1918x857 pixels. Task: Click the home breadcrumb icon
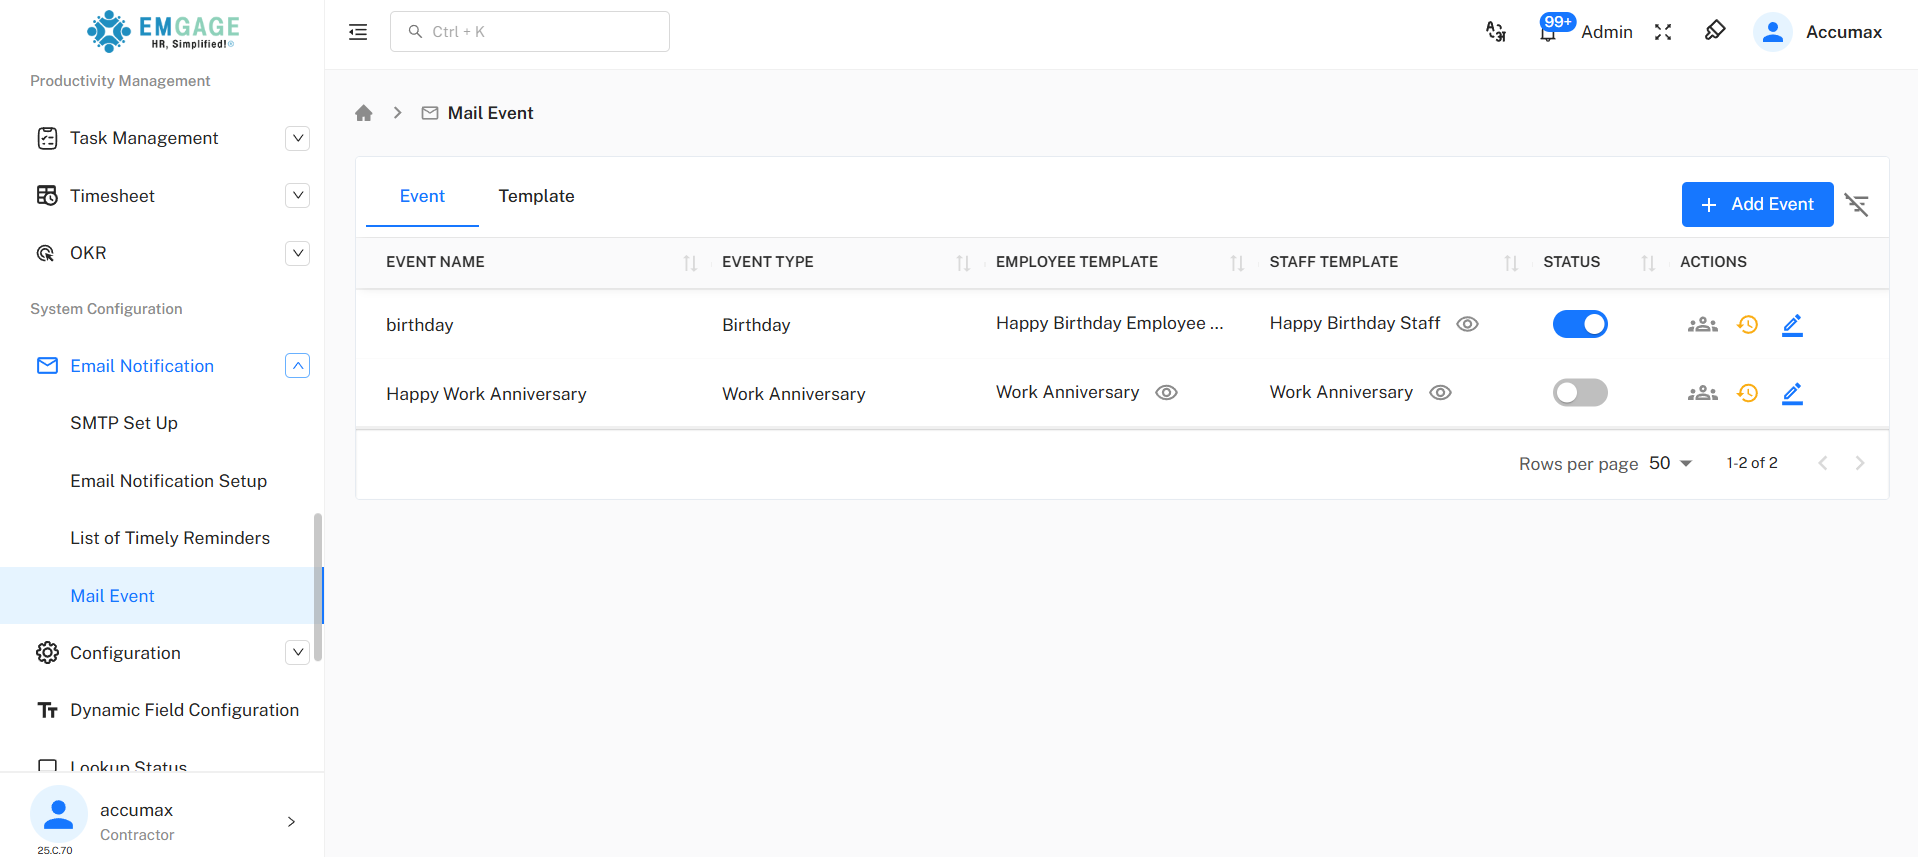[x=364, y=113]
